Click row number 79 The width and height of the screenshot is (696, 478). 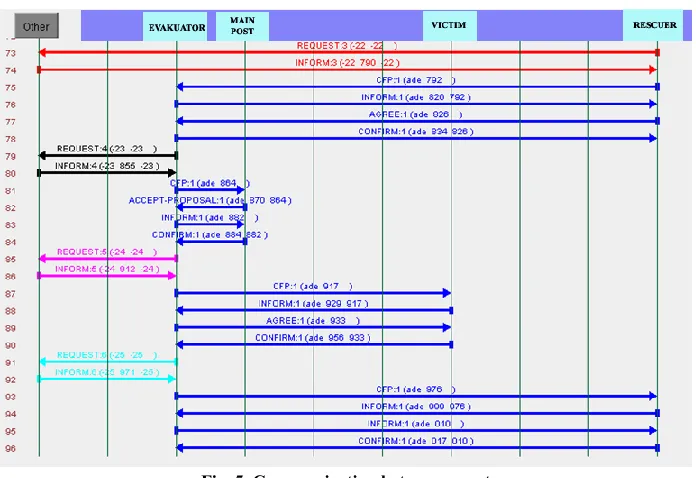[10, 157]
